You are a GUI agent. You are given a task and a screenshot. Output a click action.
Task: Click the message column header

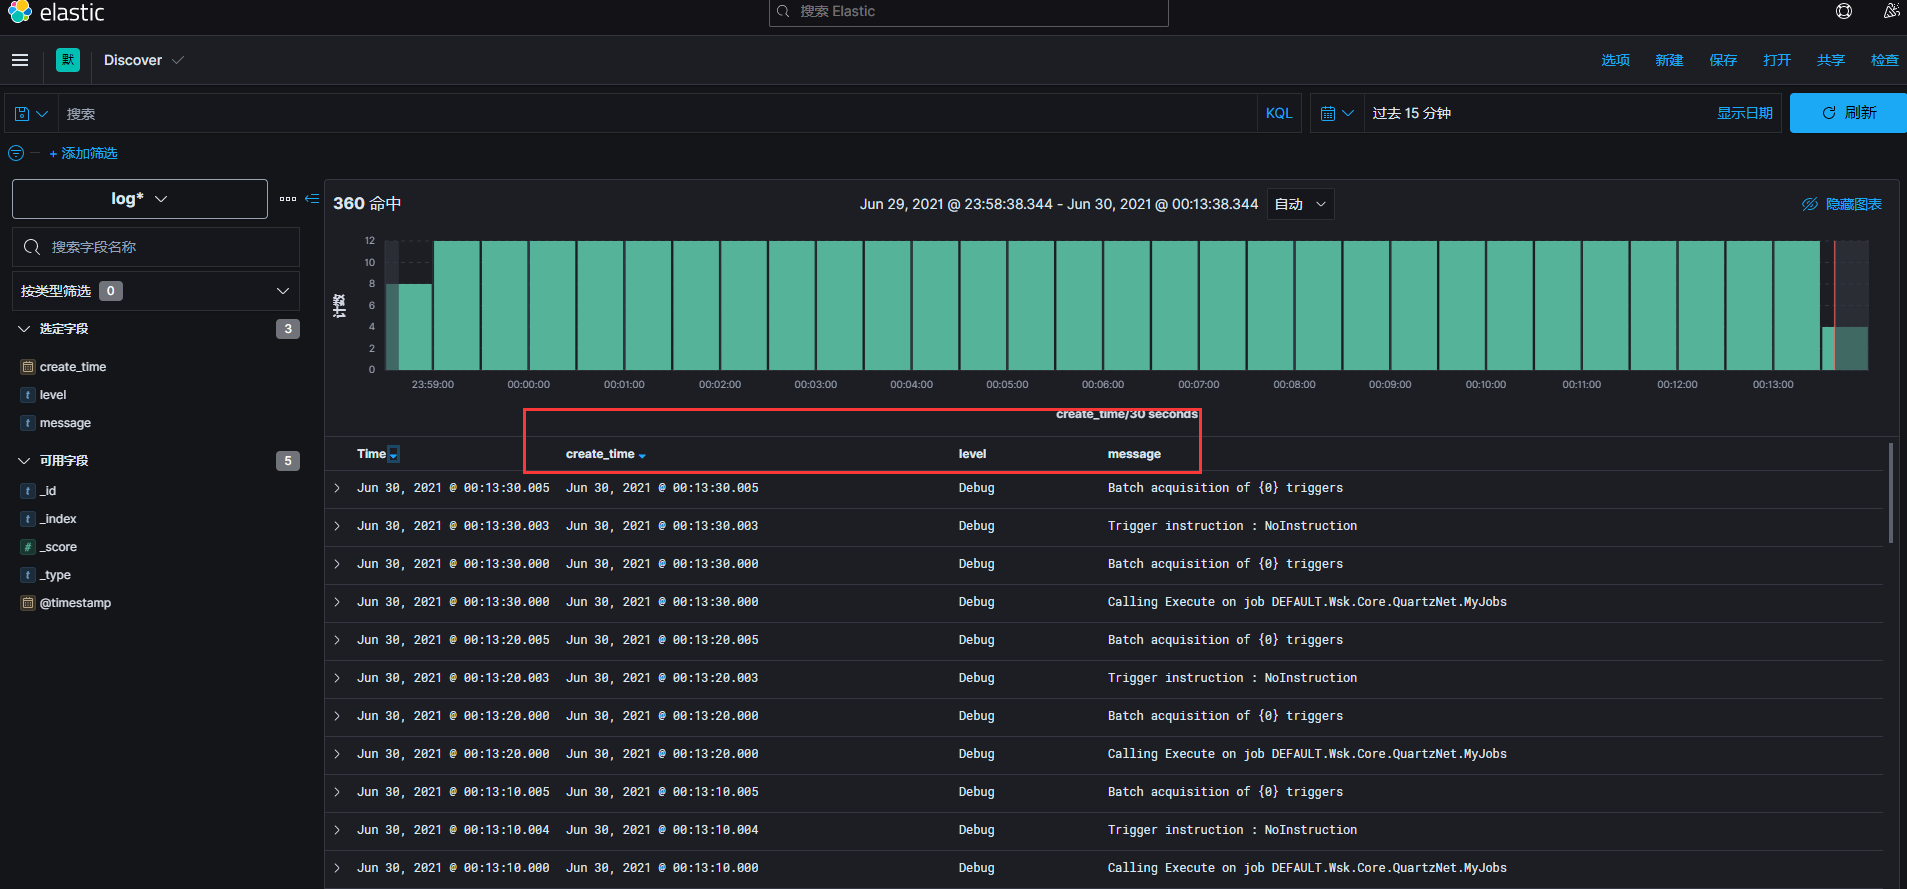click(x=1134, y=454)
